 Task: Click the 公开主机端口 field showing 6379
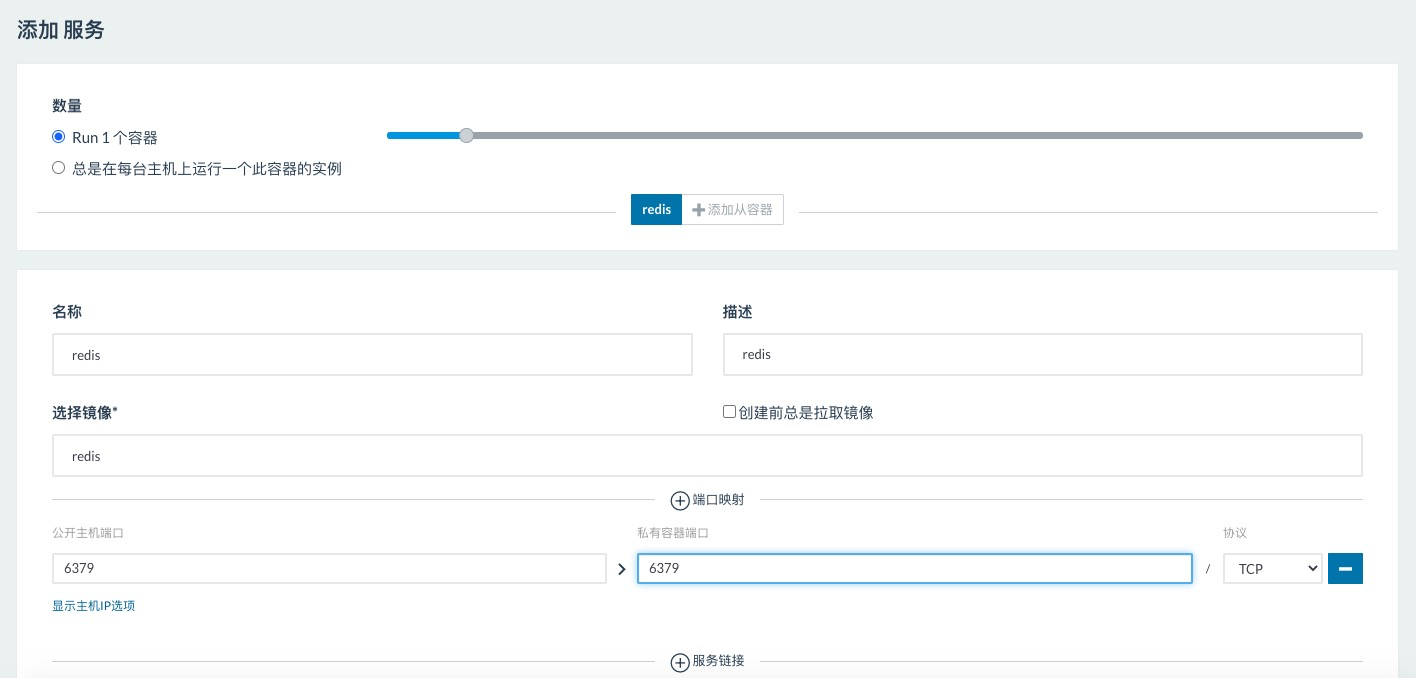point(329,568)
